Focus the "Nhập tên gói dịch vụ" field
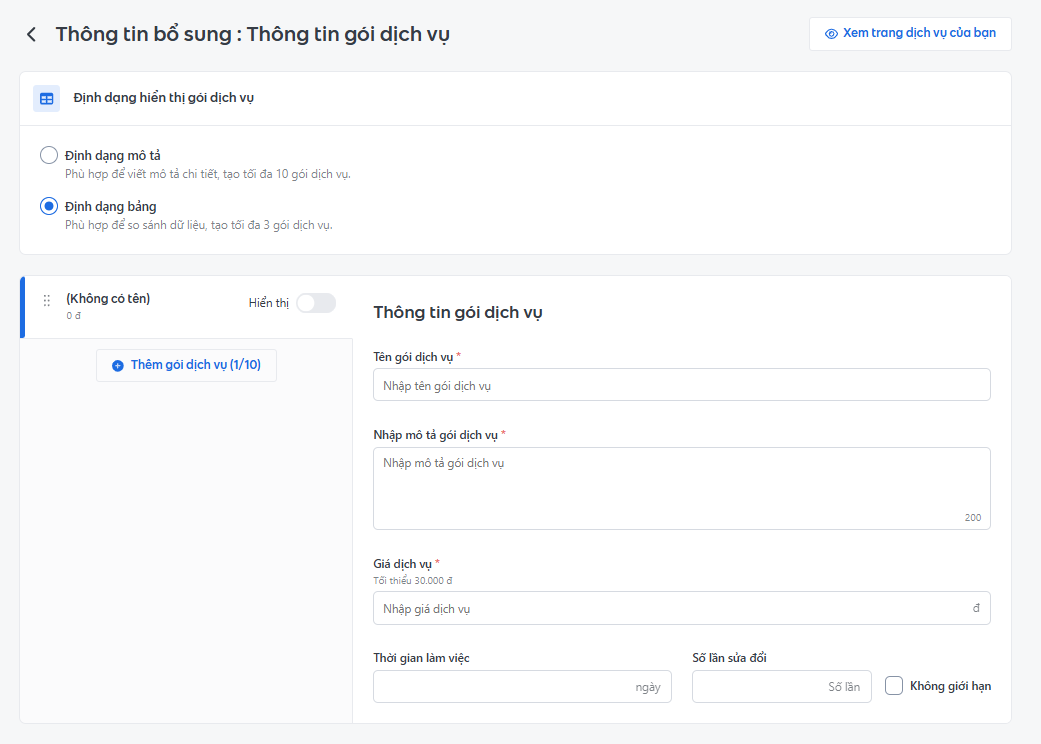The image size is (1041, 744). click(x=681, y=385)
